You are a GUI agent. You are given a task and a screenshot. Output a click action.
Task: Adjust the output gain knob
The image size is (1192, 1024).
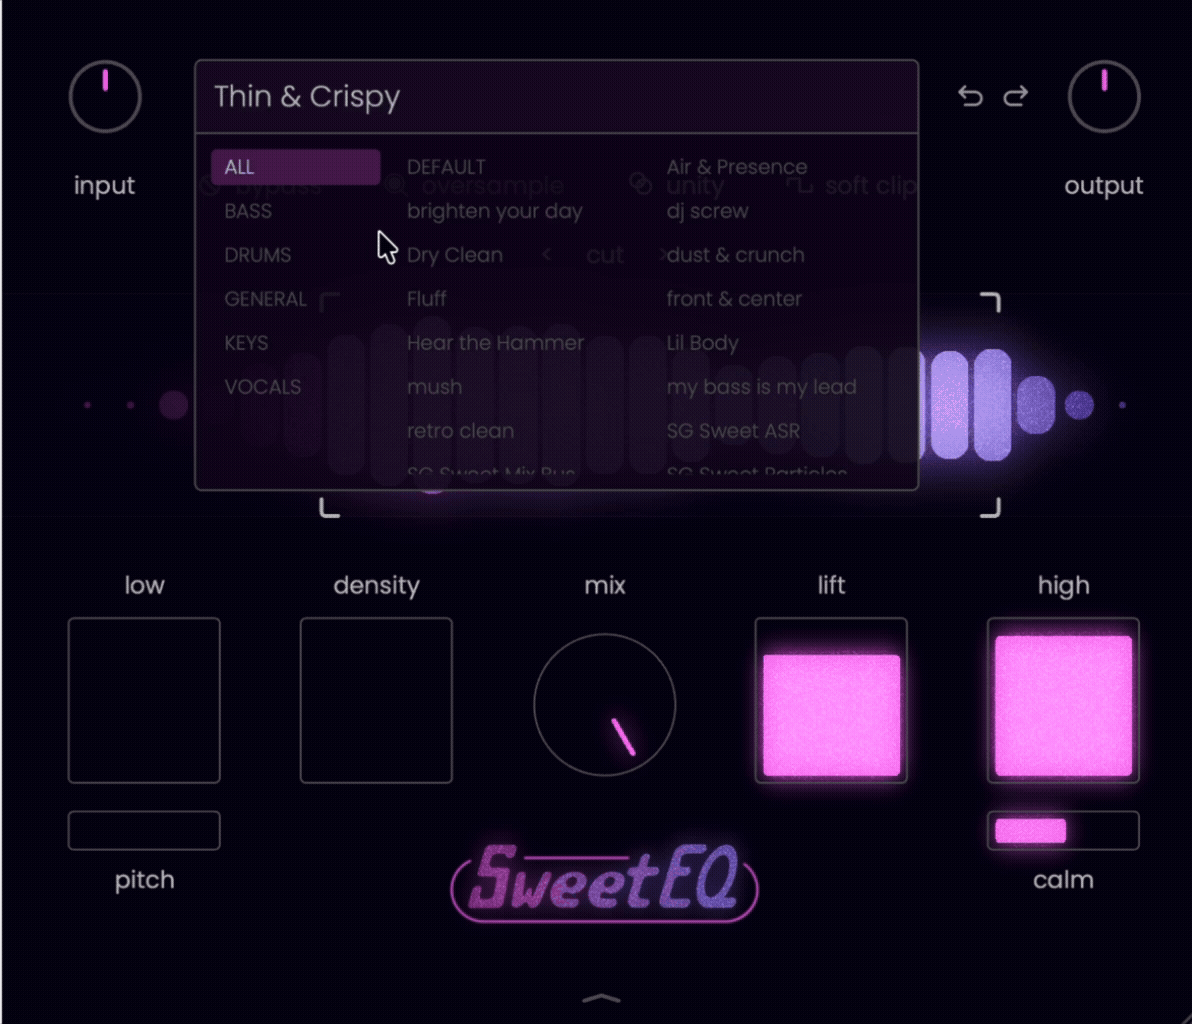click(1104, 97)
